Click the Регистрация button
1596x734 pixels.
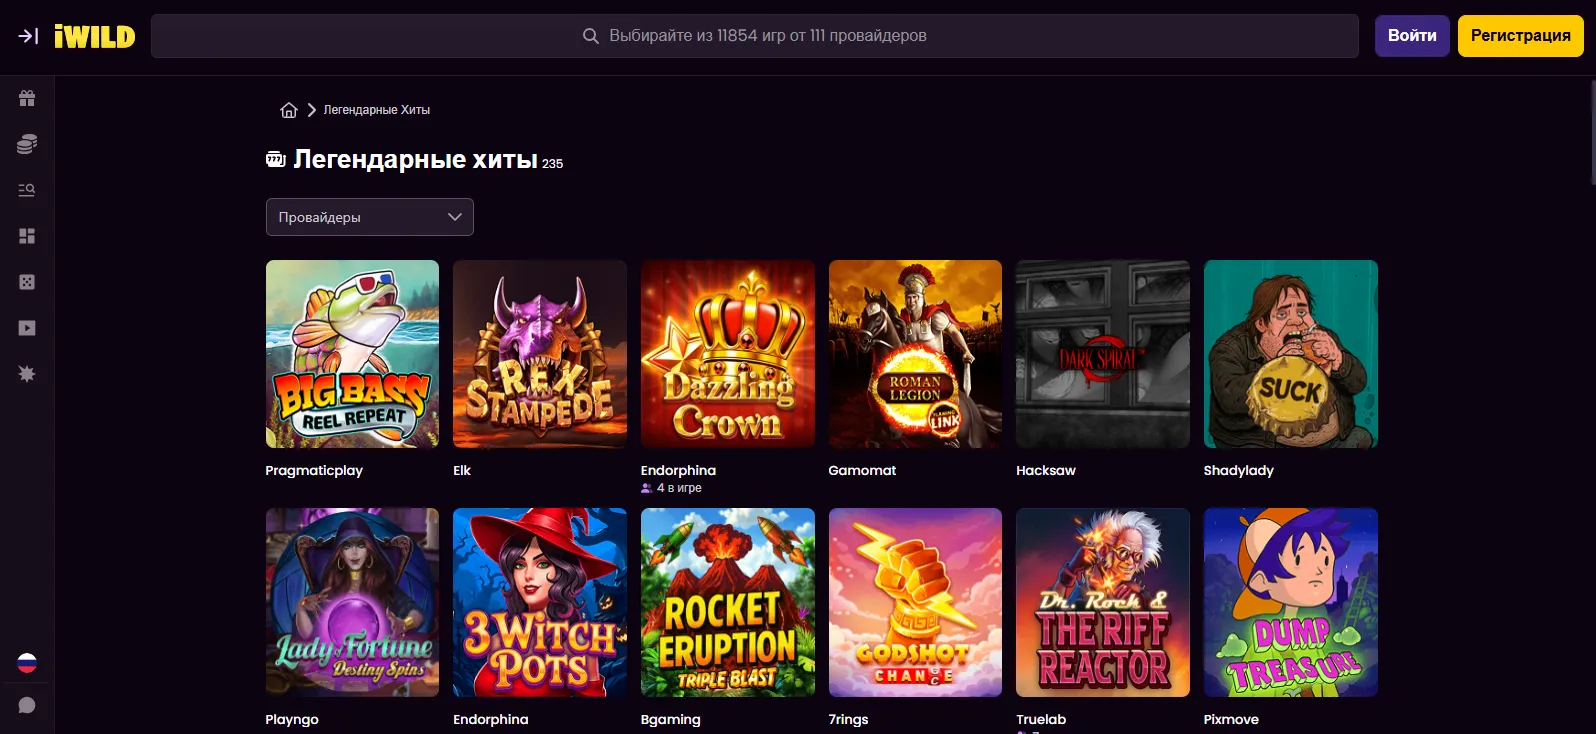(x=1521, y=36)
